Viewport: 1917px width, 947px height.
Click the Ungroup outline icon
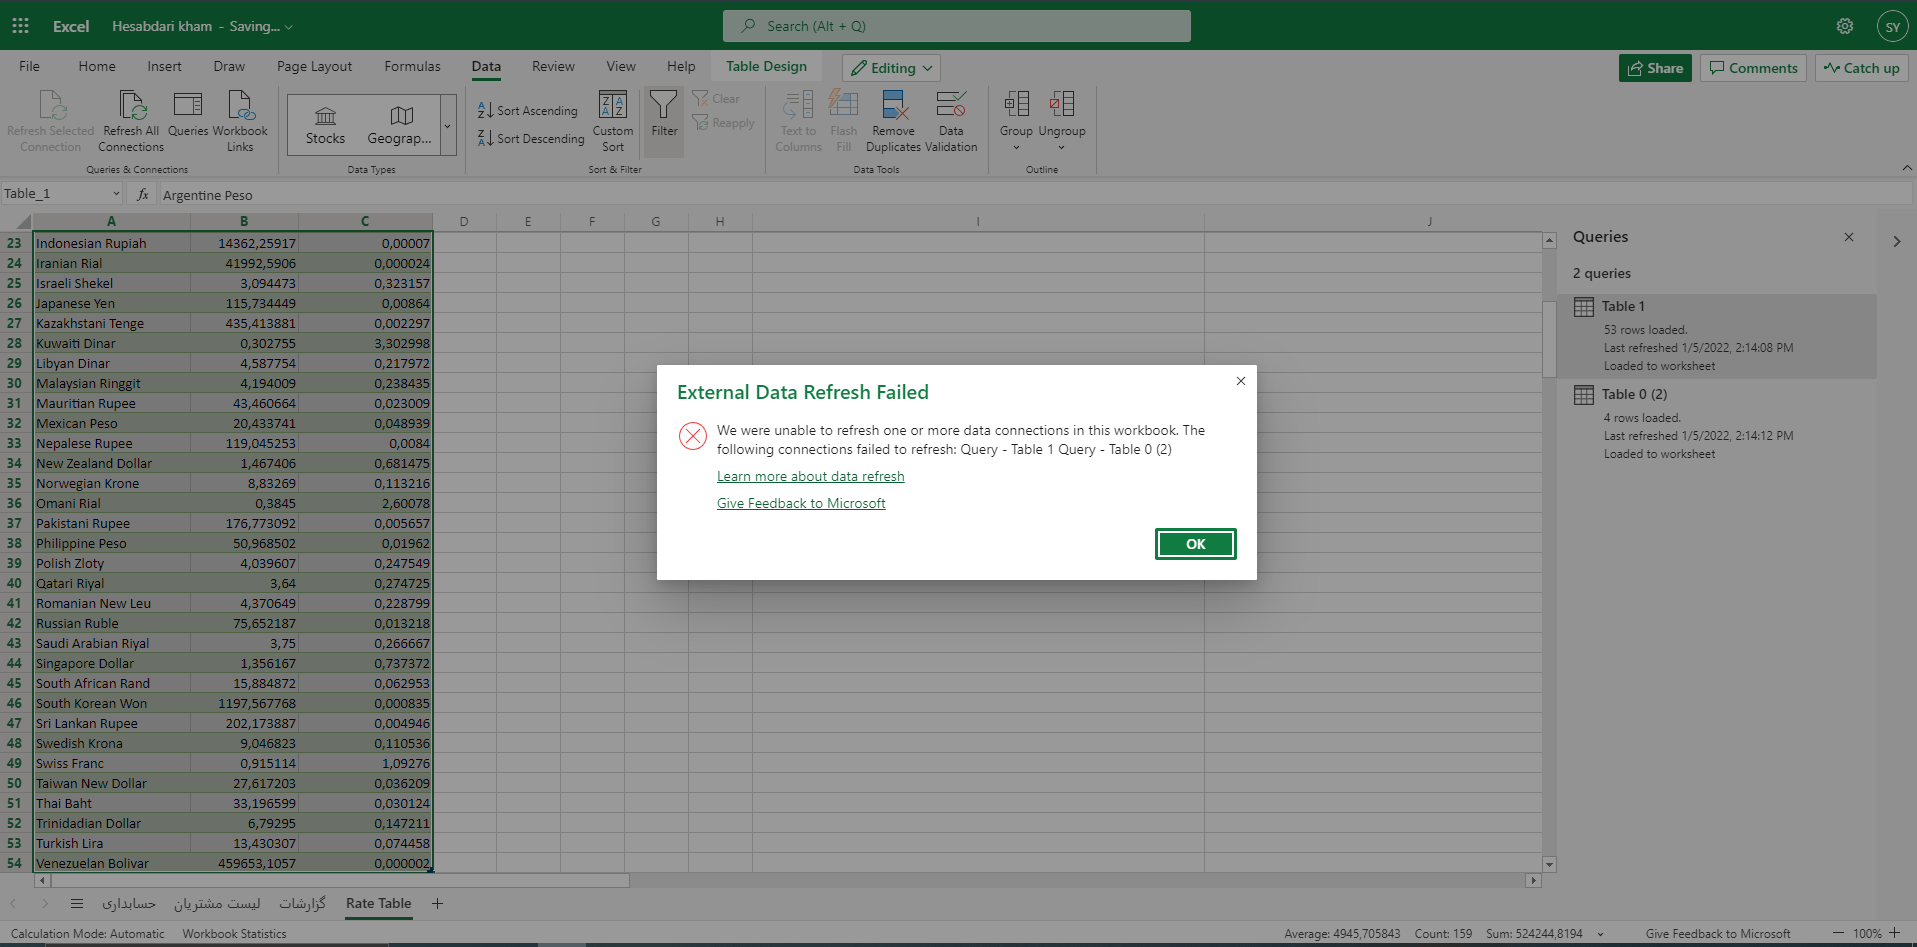pyautogui.click(x=1062, y=103)
